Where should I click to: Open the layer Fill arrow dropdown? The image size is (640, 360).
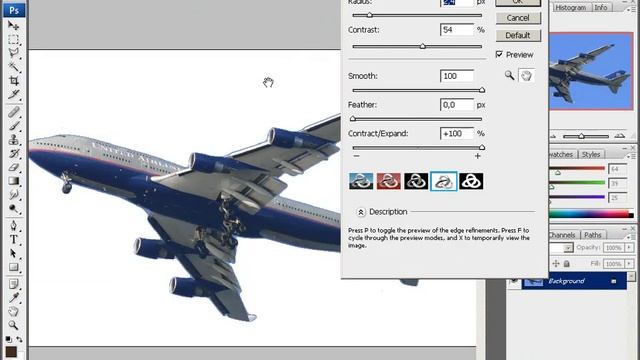coord(629,264)
